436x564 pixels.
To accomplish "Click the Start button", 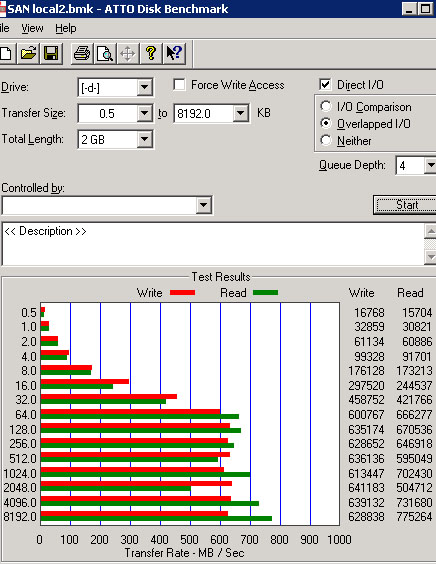I will tap(405, 205).
